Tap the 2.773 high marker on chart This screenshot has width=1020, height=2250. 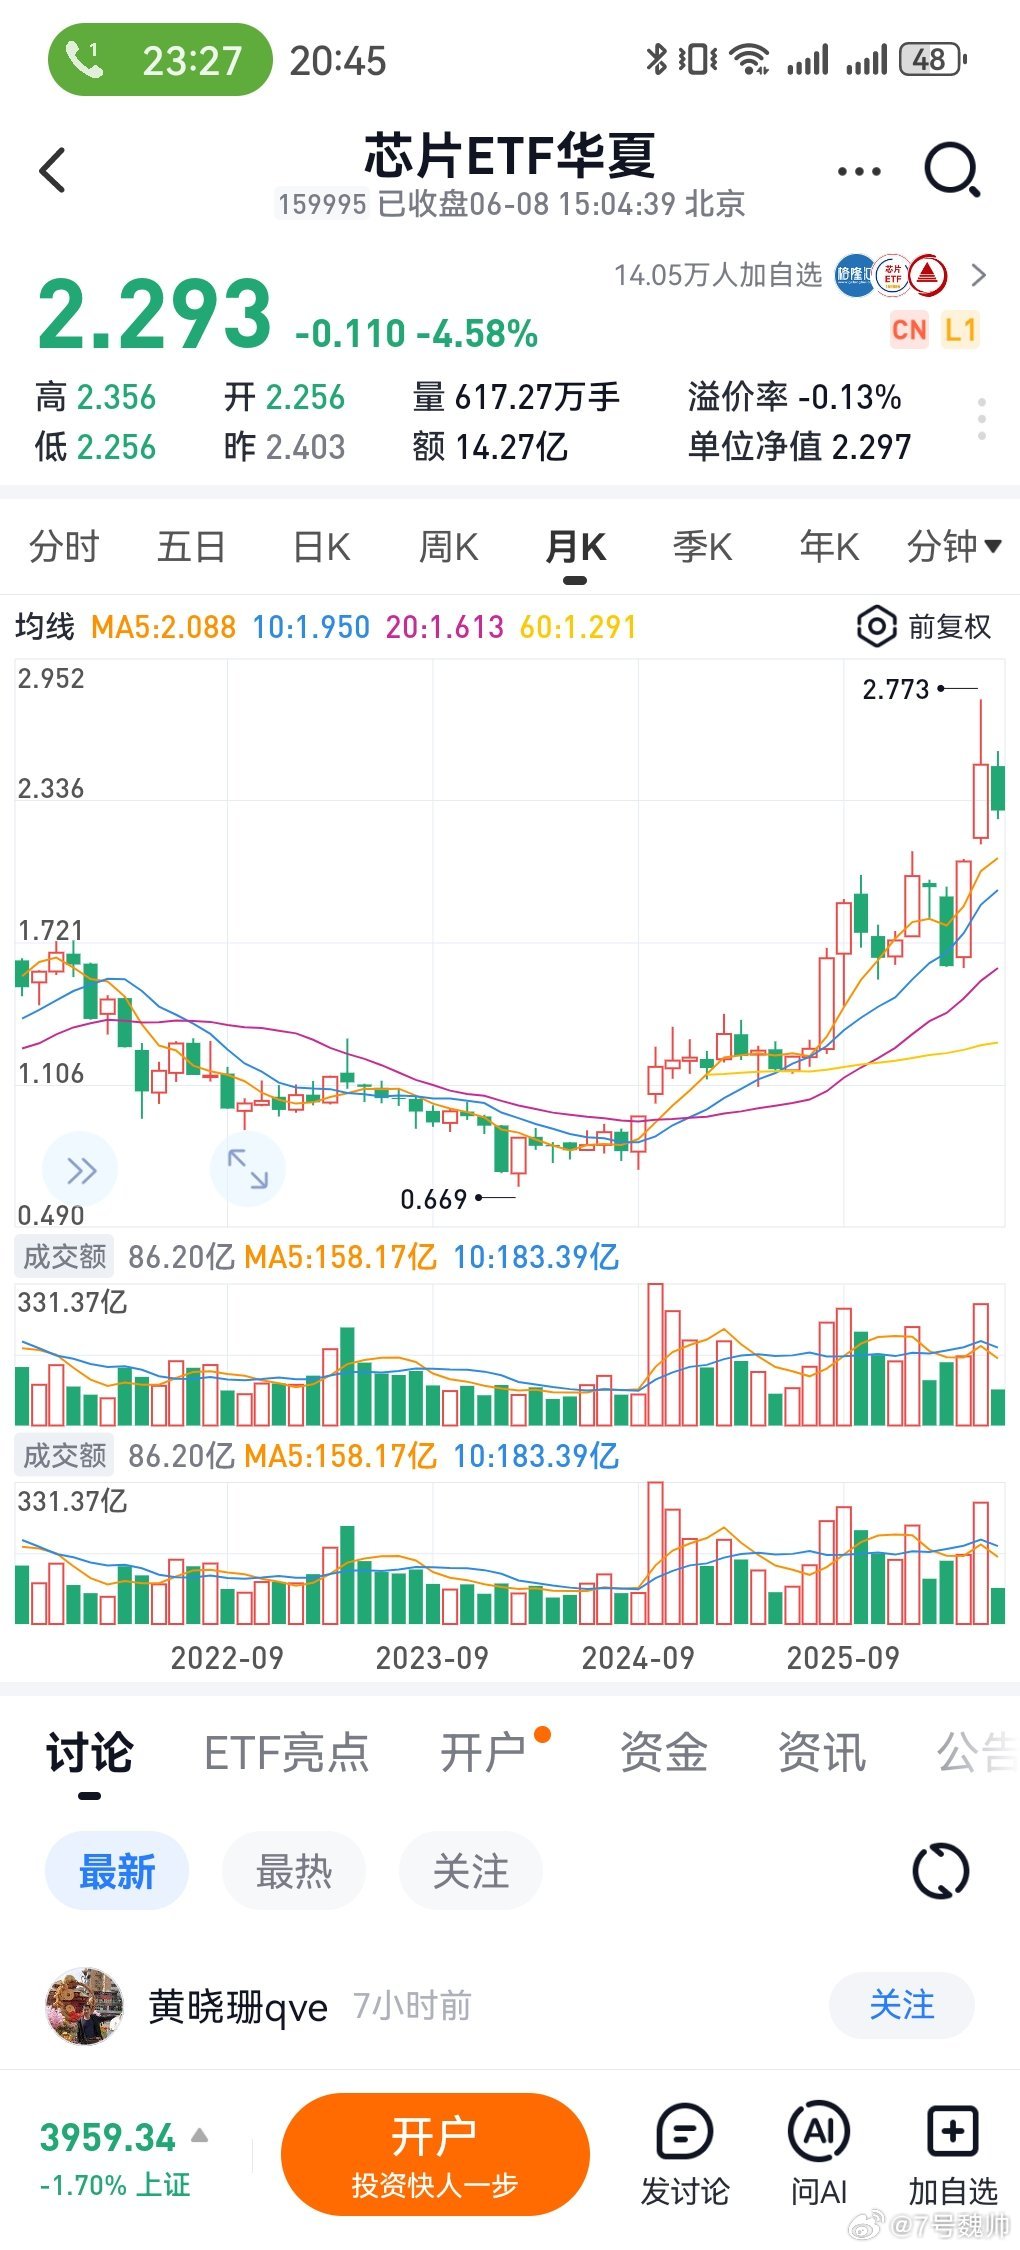[896, 689]
